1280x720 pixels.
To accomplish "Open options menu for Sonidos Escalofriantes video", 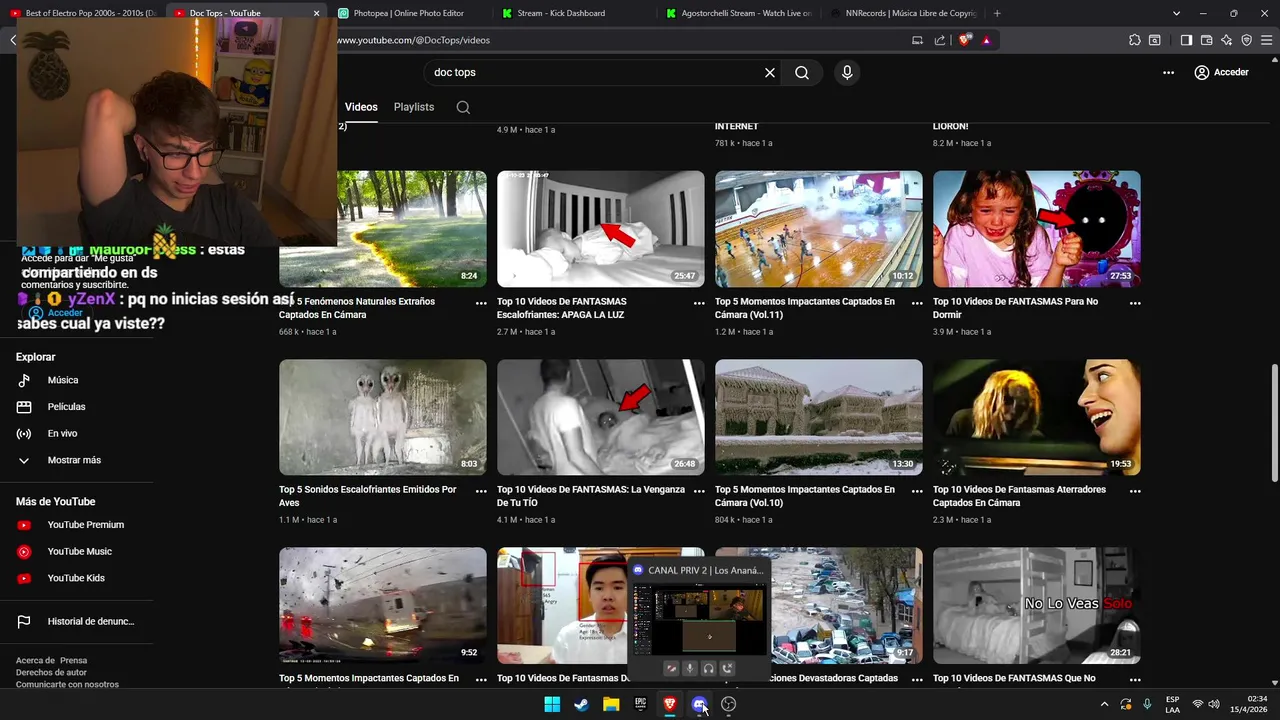I will pos(481,491).
